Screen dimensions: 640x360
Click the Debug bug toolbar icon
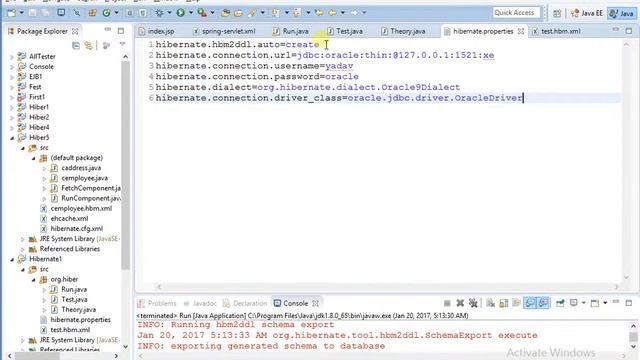coord(159,13)
